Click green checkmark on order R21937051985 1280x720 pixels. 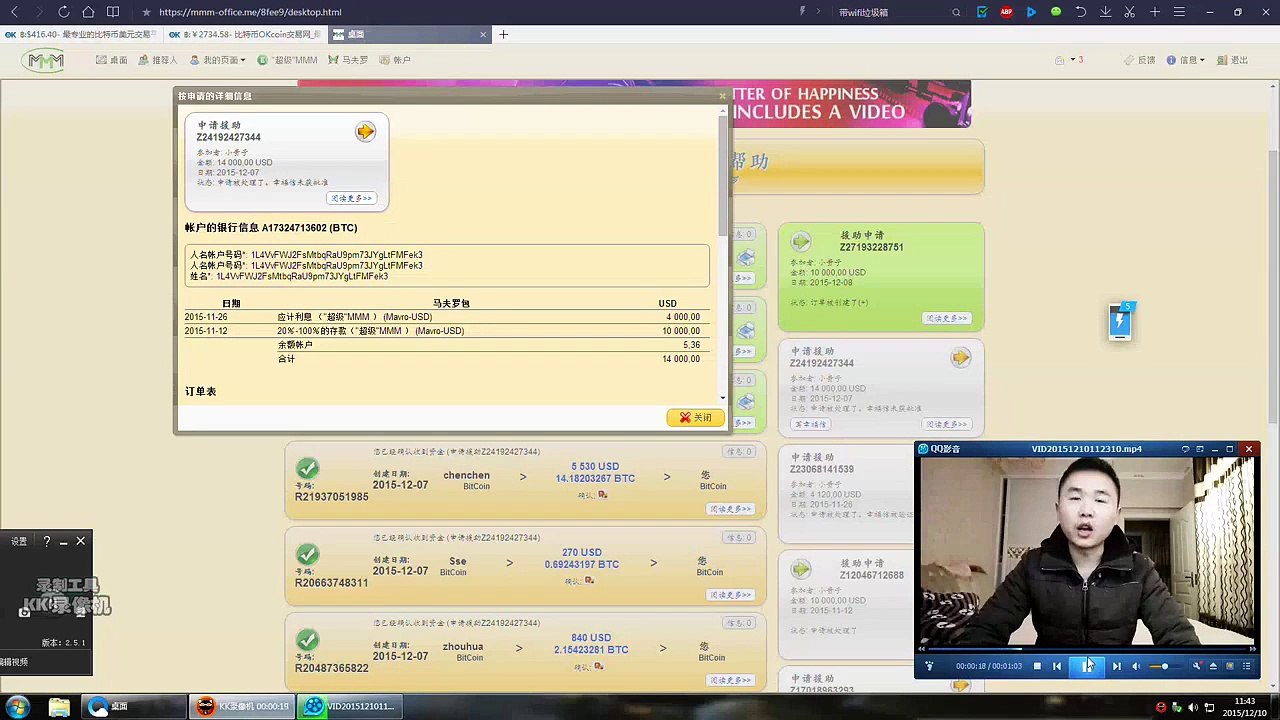pyautogui.click(x=308, y=468)
